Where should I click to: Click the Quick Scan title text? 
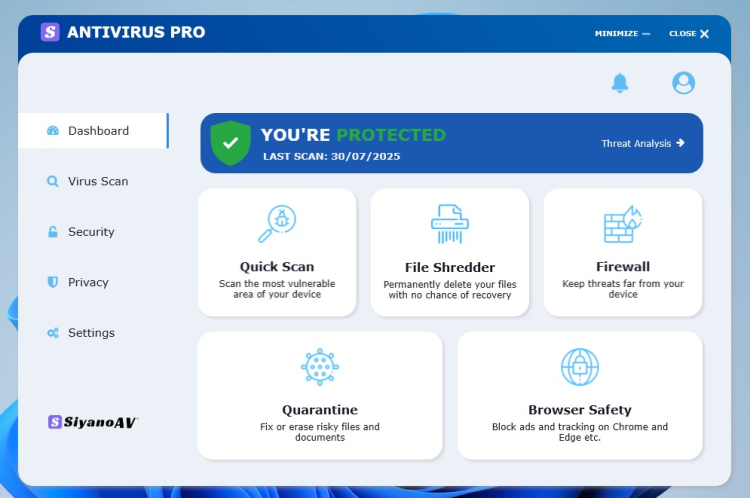(x=277, y=267)
